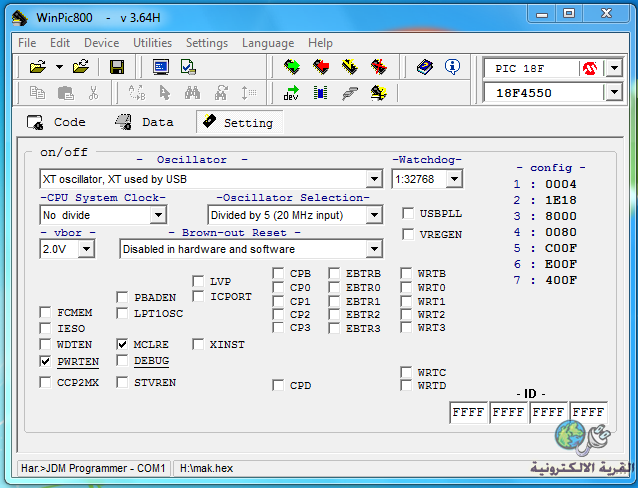Enable the DEBUG checkbox
The height and width of the screenshot is (490, 640).
pyautogui.click(x=122, y=361)
